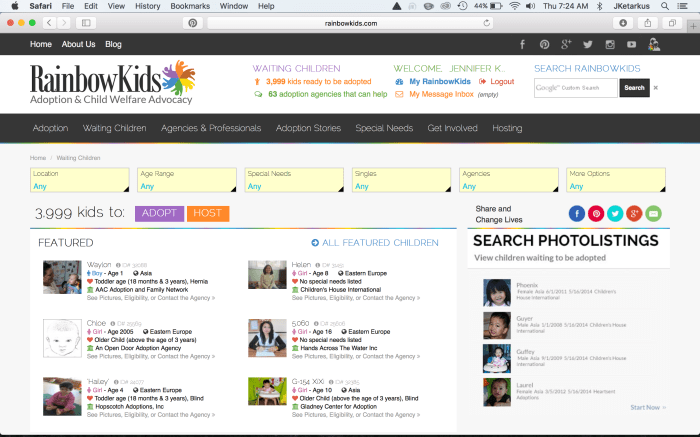Viewport: 700px width, 437px height.
Task: Click the Pinterest extension button in Safari toolbar
Action: (193, 23)
